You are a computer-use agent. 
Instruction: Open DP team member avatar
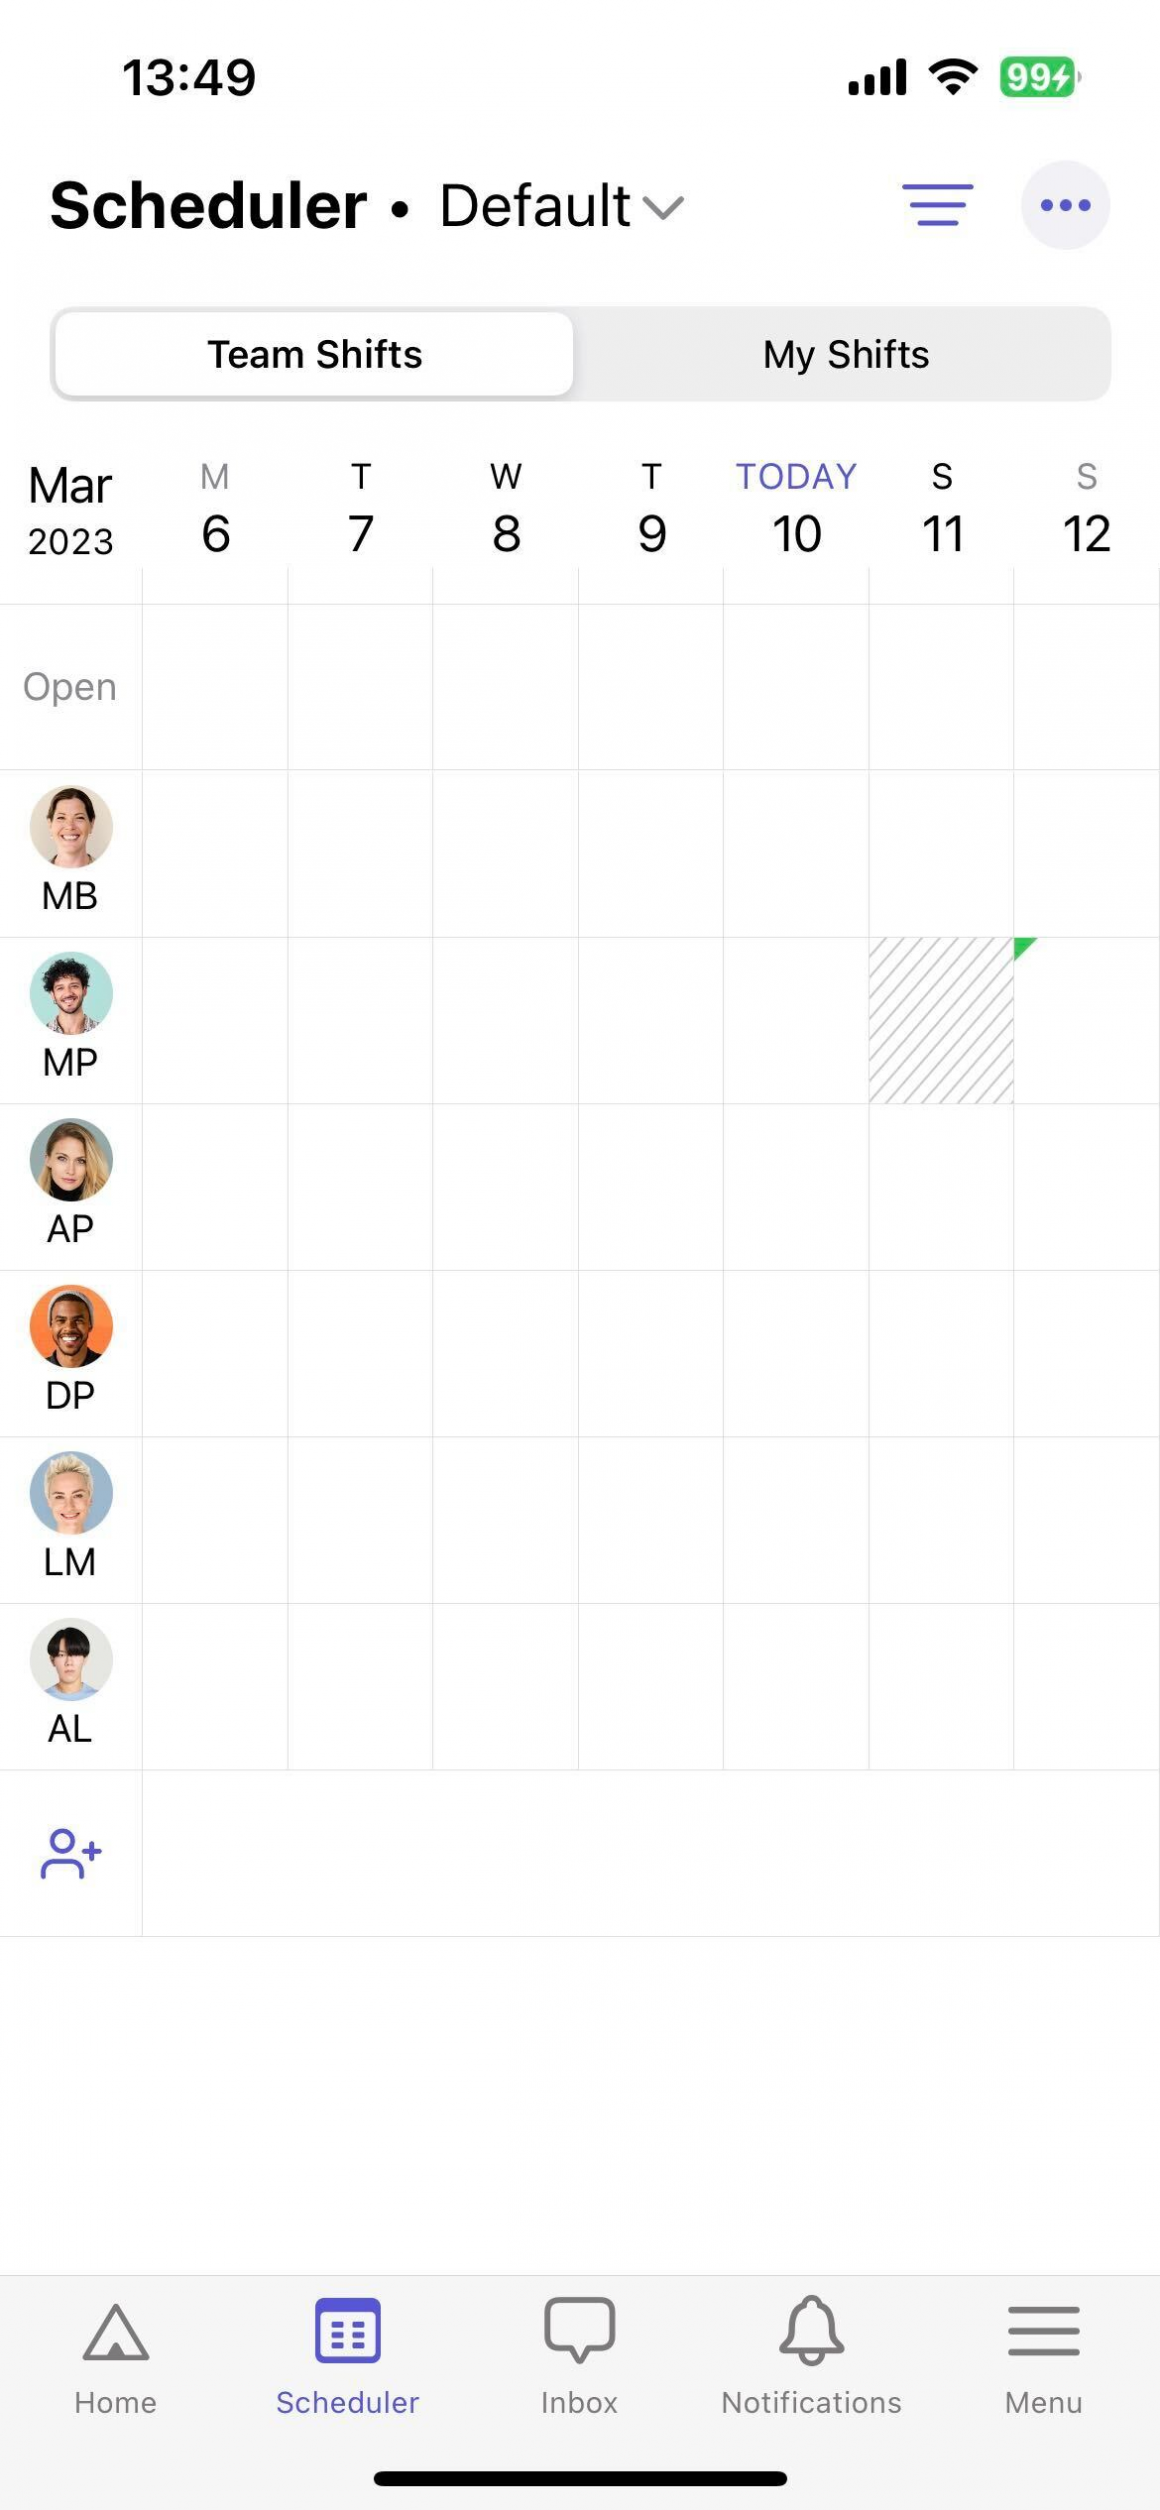pos(70,1327)
